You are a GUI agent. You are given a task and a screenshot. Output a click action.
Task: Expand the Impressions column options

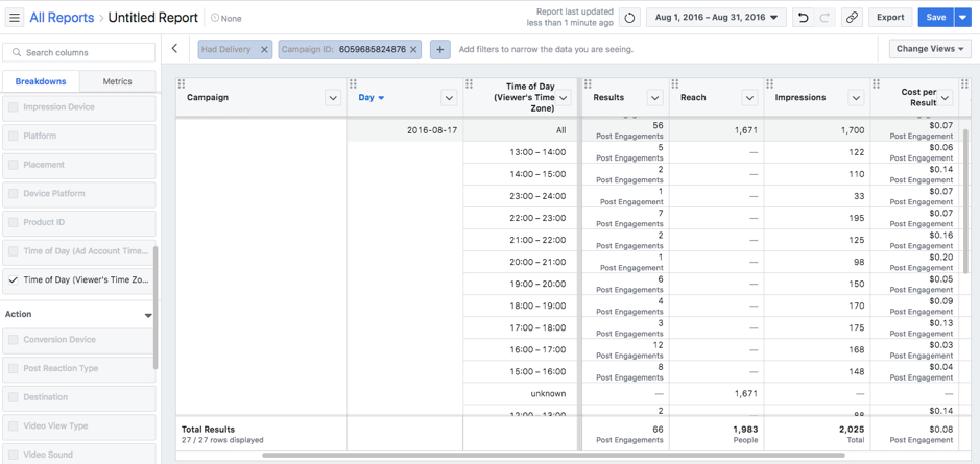coord(855,98)
